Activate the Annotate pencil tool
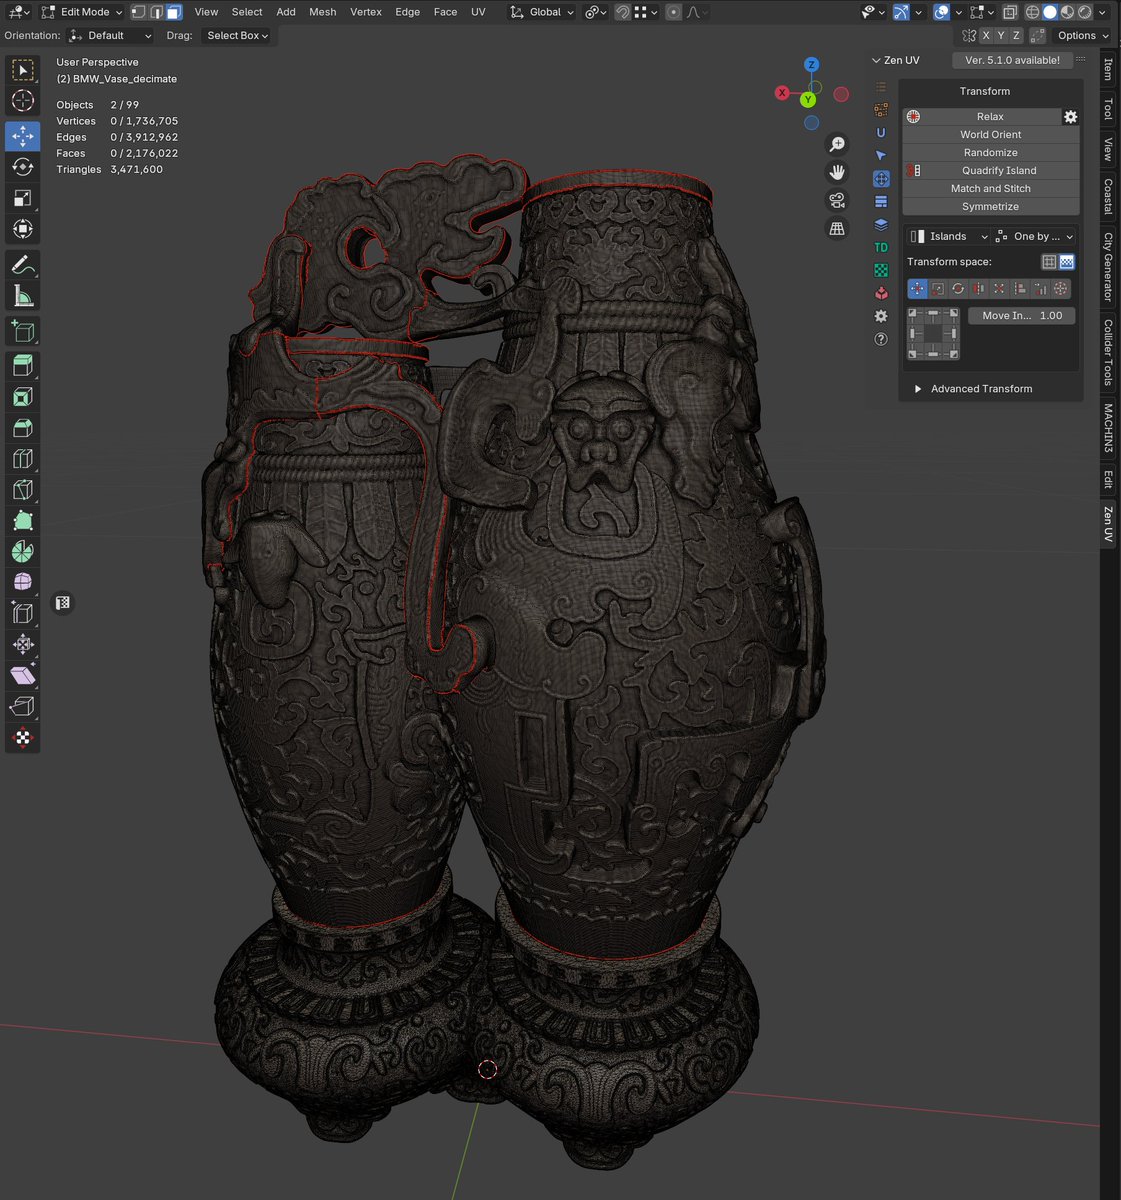 (22, 265)
